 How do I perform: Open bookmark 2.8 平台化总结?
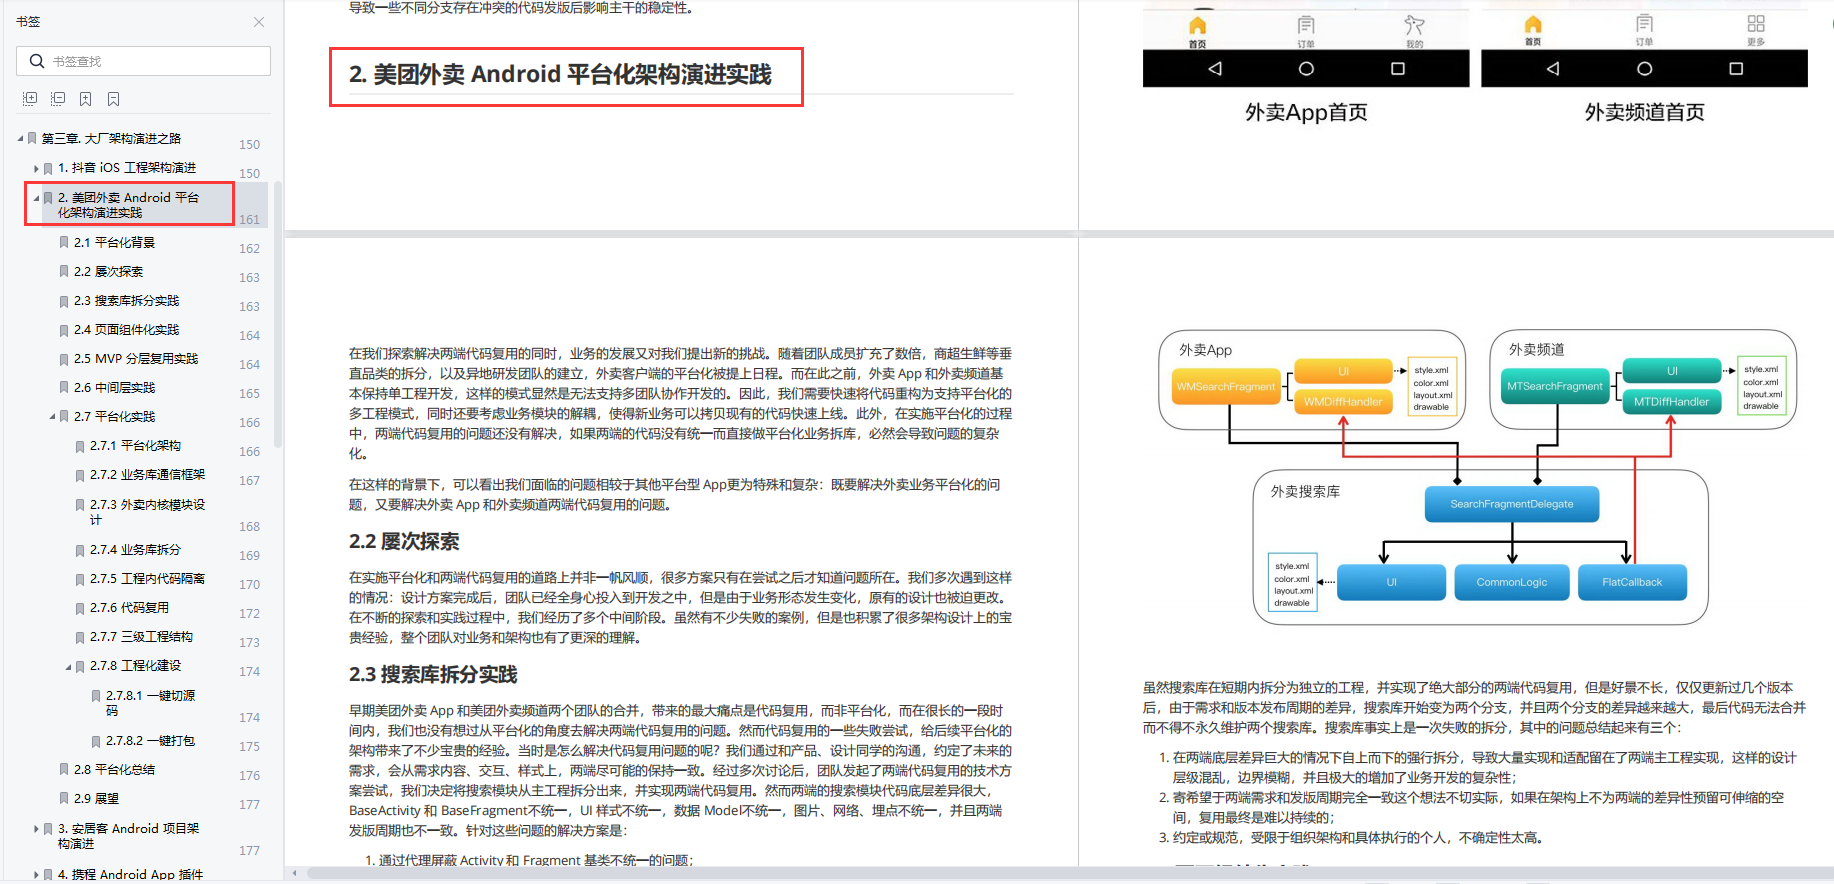(x=114, y=770)
